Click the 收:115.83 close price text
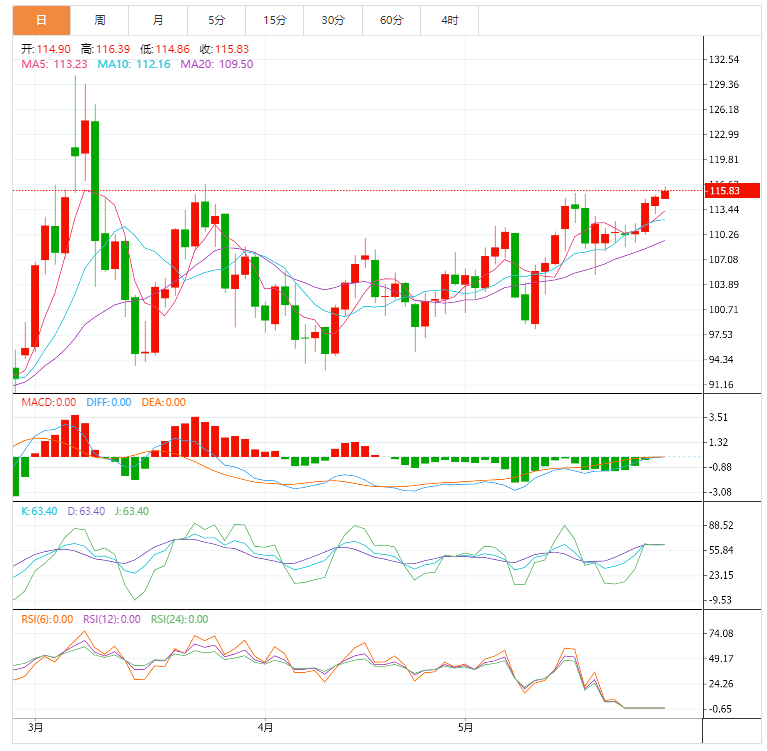 point(225,49)
